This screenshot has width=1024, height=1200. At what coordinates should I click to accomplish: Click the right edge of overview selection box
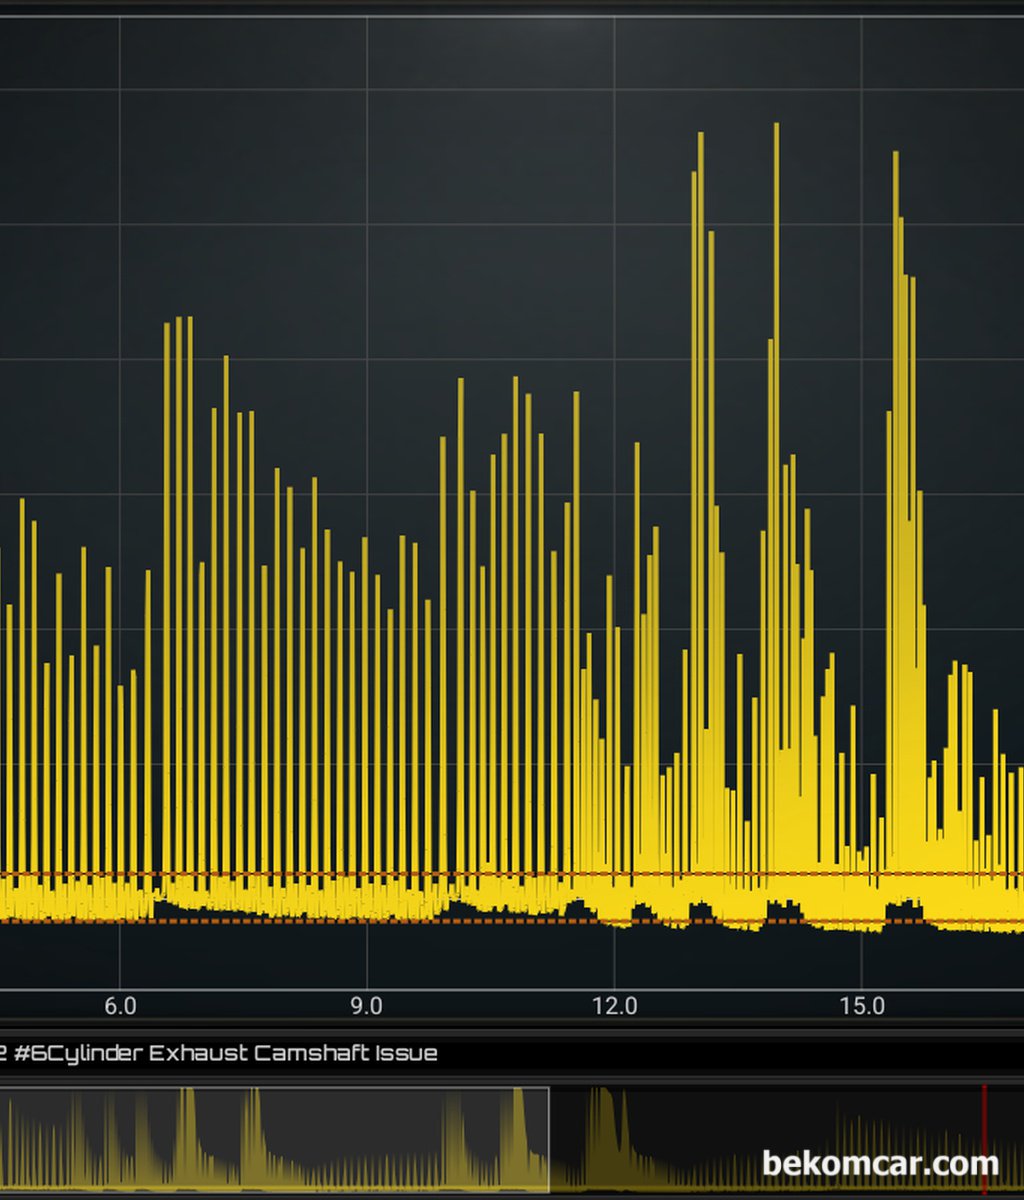tap(549, 1140)
